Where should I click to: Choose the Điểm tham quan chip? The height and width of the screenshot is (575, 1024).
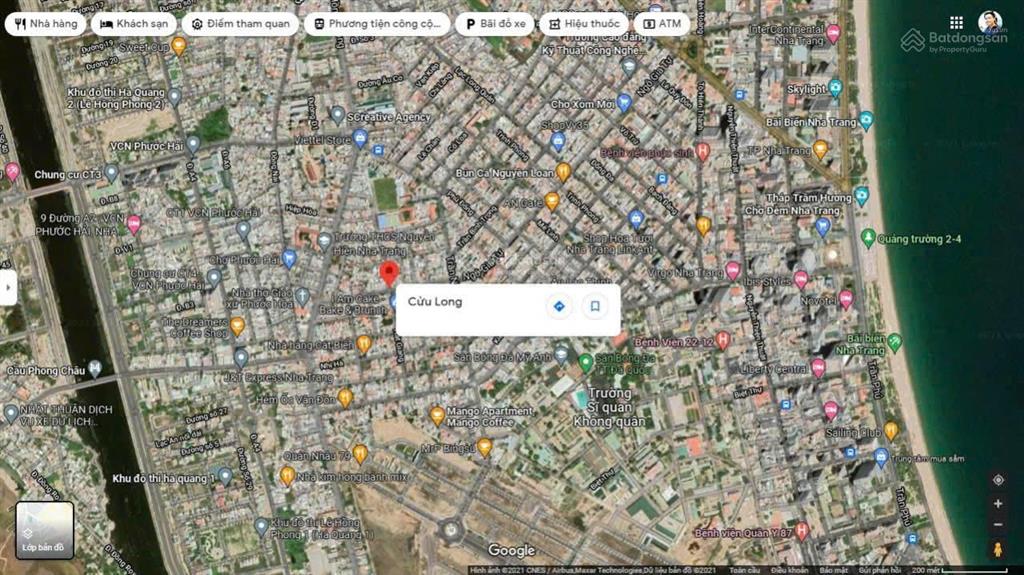point(240,23)
